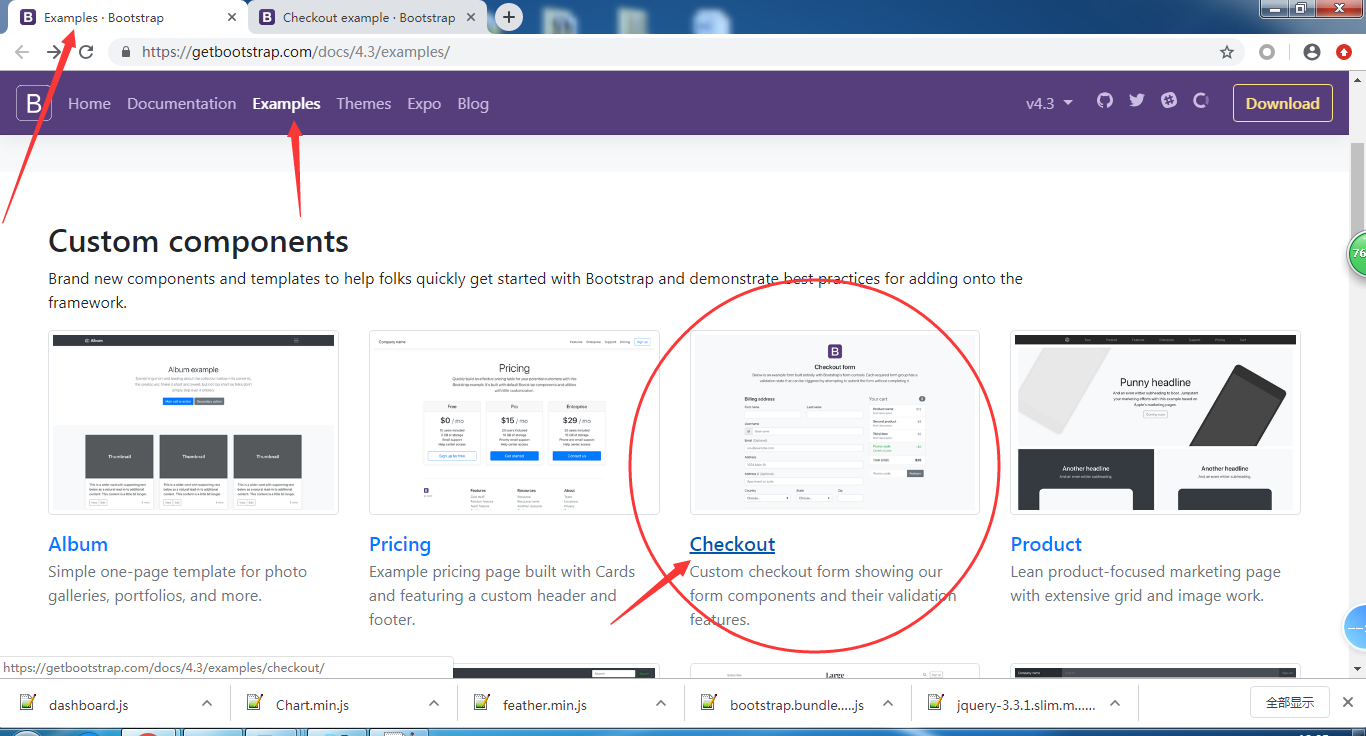Screen dimensions: 1366x736
Task: Open the Pricing example link
Action: point(400,544)
